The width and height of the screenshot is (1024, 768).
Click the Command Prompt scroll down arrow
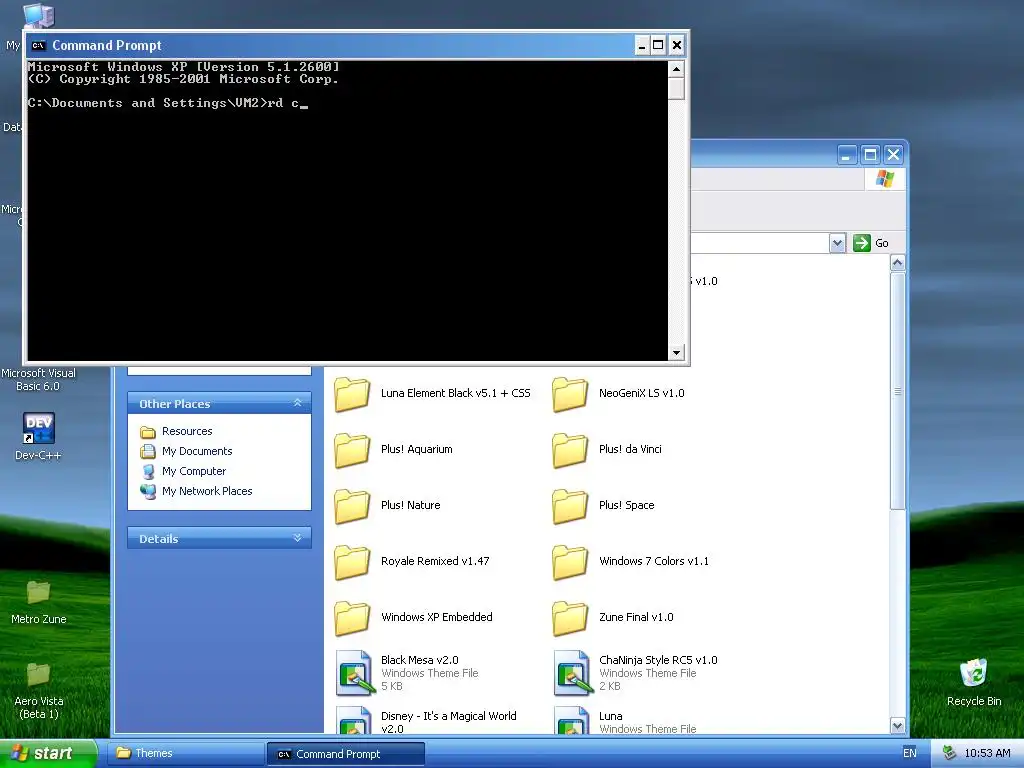pos(676,353)
